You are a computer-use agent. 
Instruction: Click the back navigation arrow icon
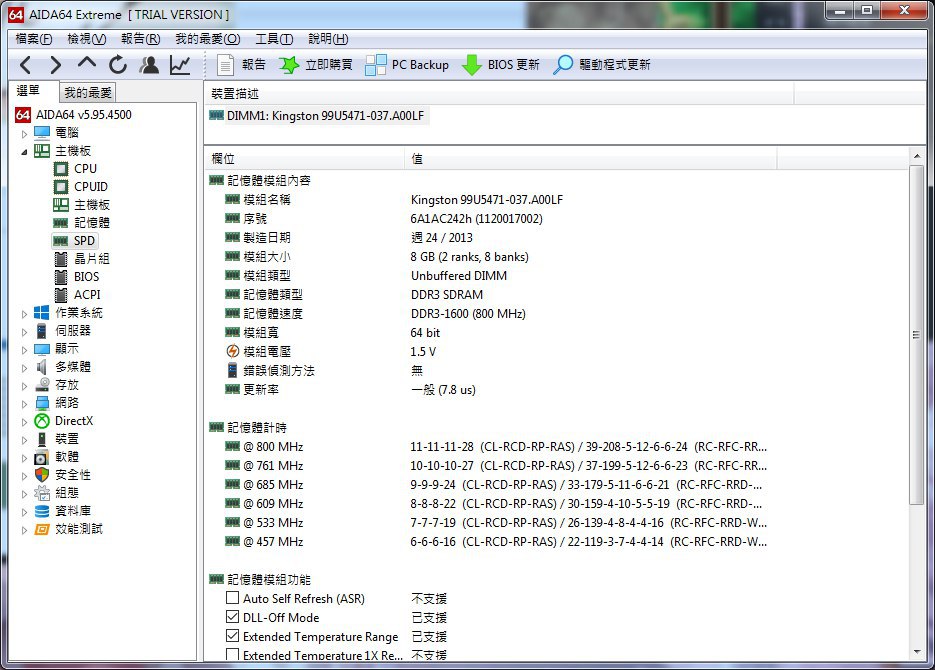26,65
